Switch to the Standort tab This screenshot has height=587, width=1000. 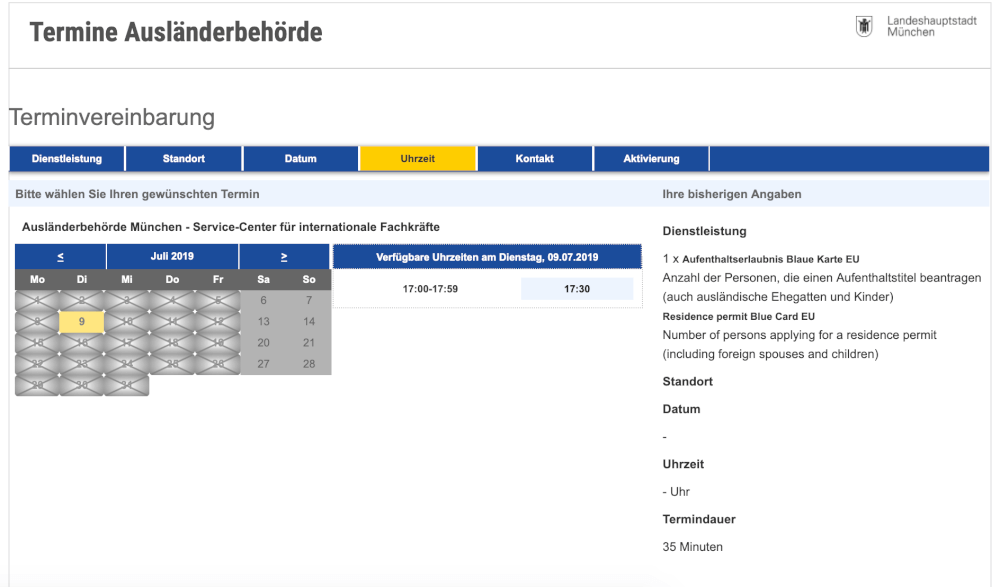tap(184, 159)
